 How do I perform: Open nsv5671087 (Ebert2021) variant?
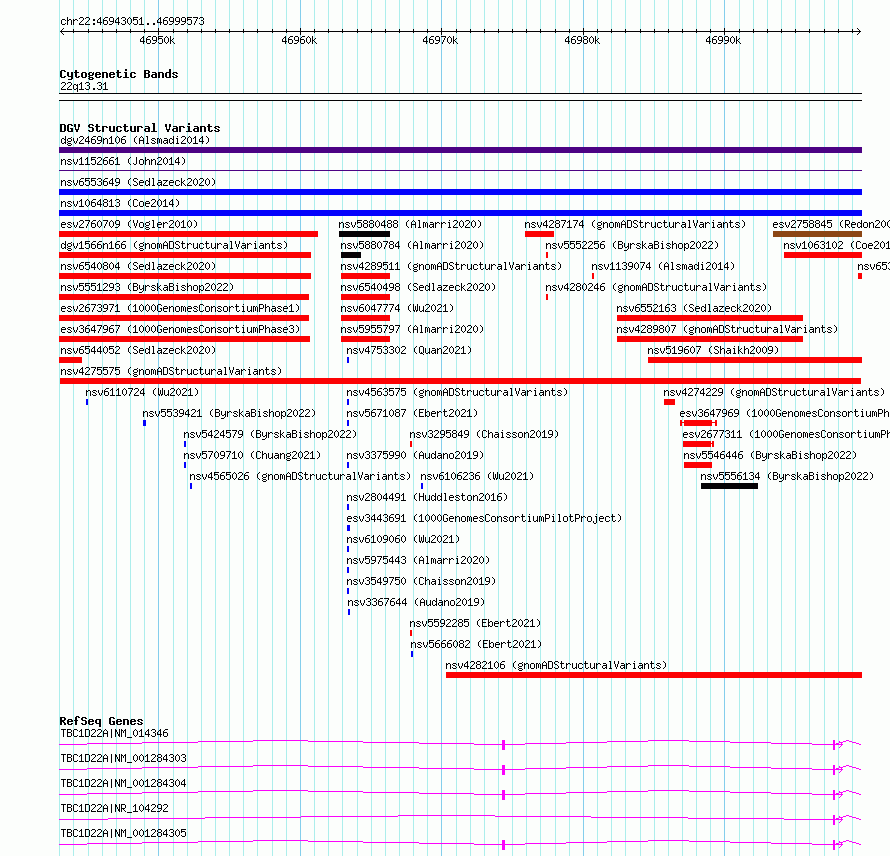point(412,413)
